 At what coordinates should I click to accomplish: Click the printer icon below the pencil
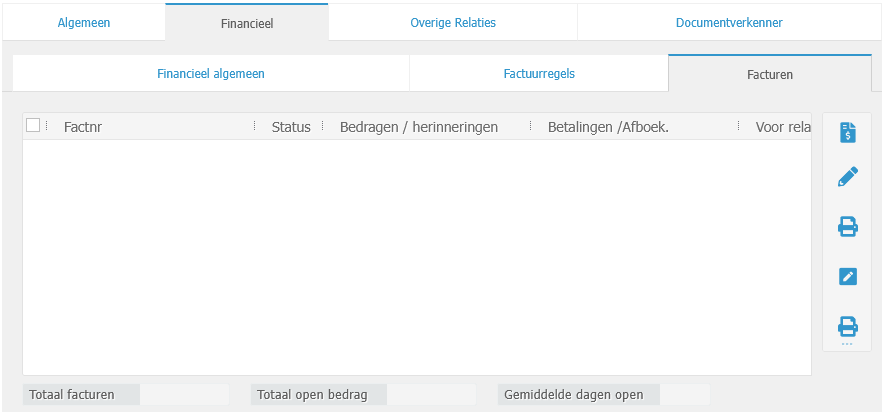[x=847, y=227]
